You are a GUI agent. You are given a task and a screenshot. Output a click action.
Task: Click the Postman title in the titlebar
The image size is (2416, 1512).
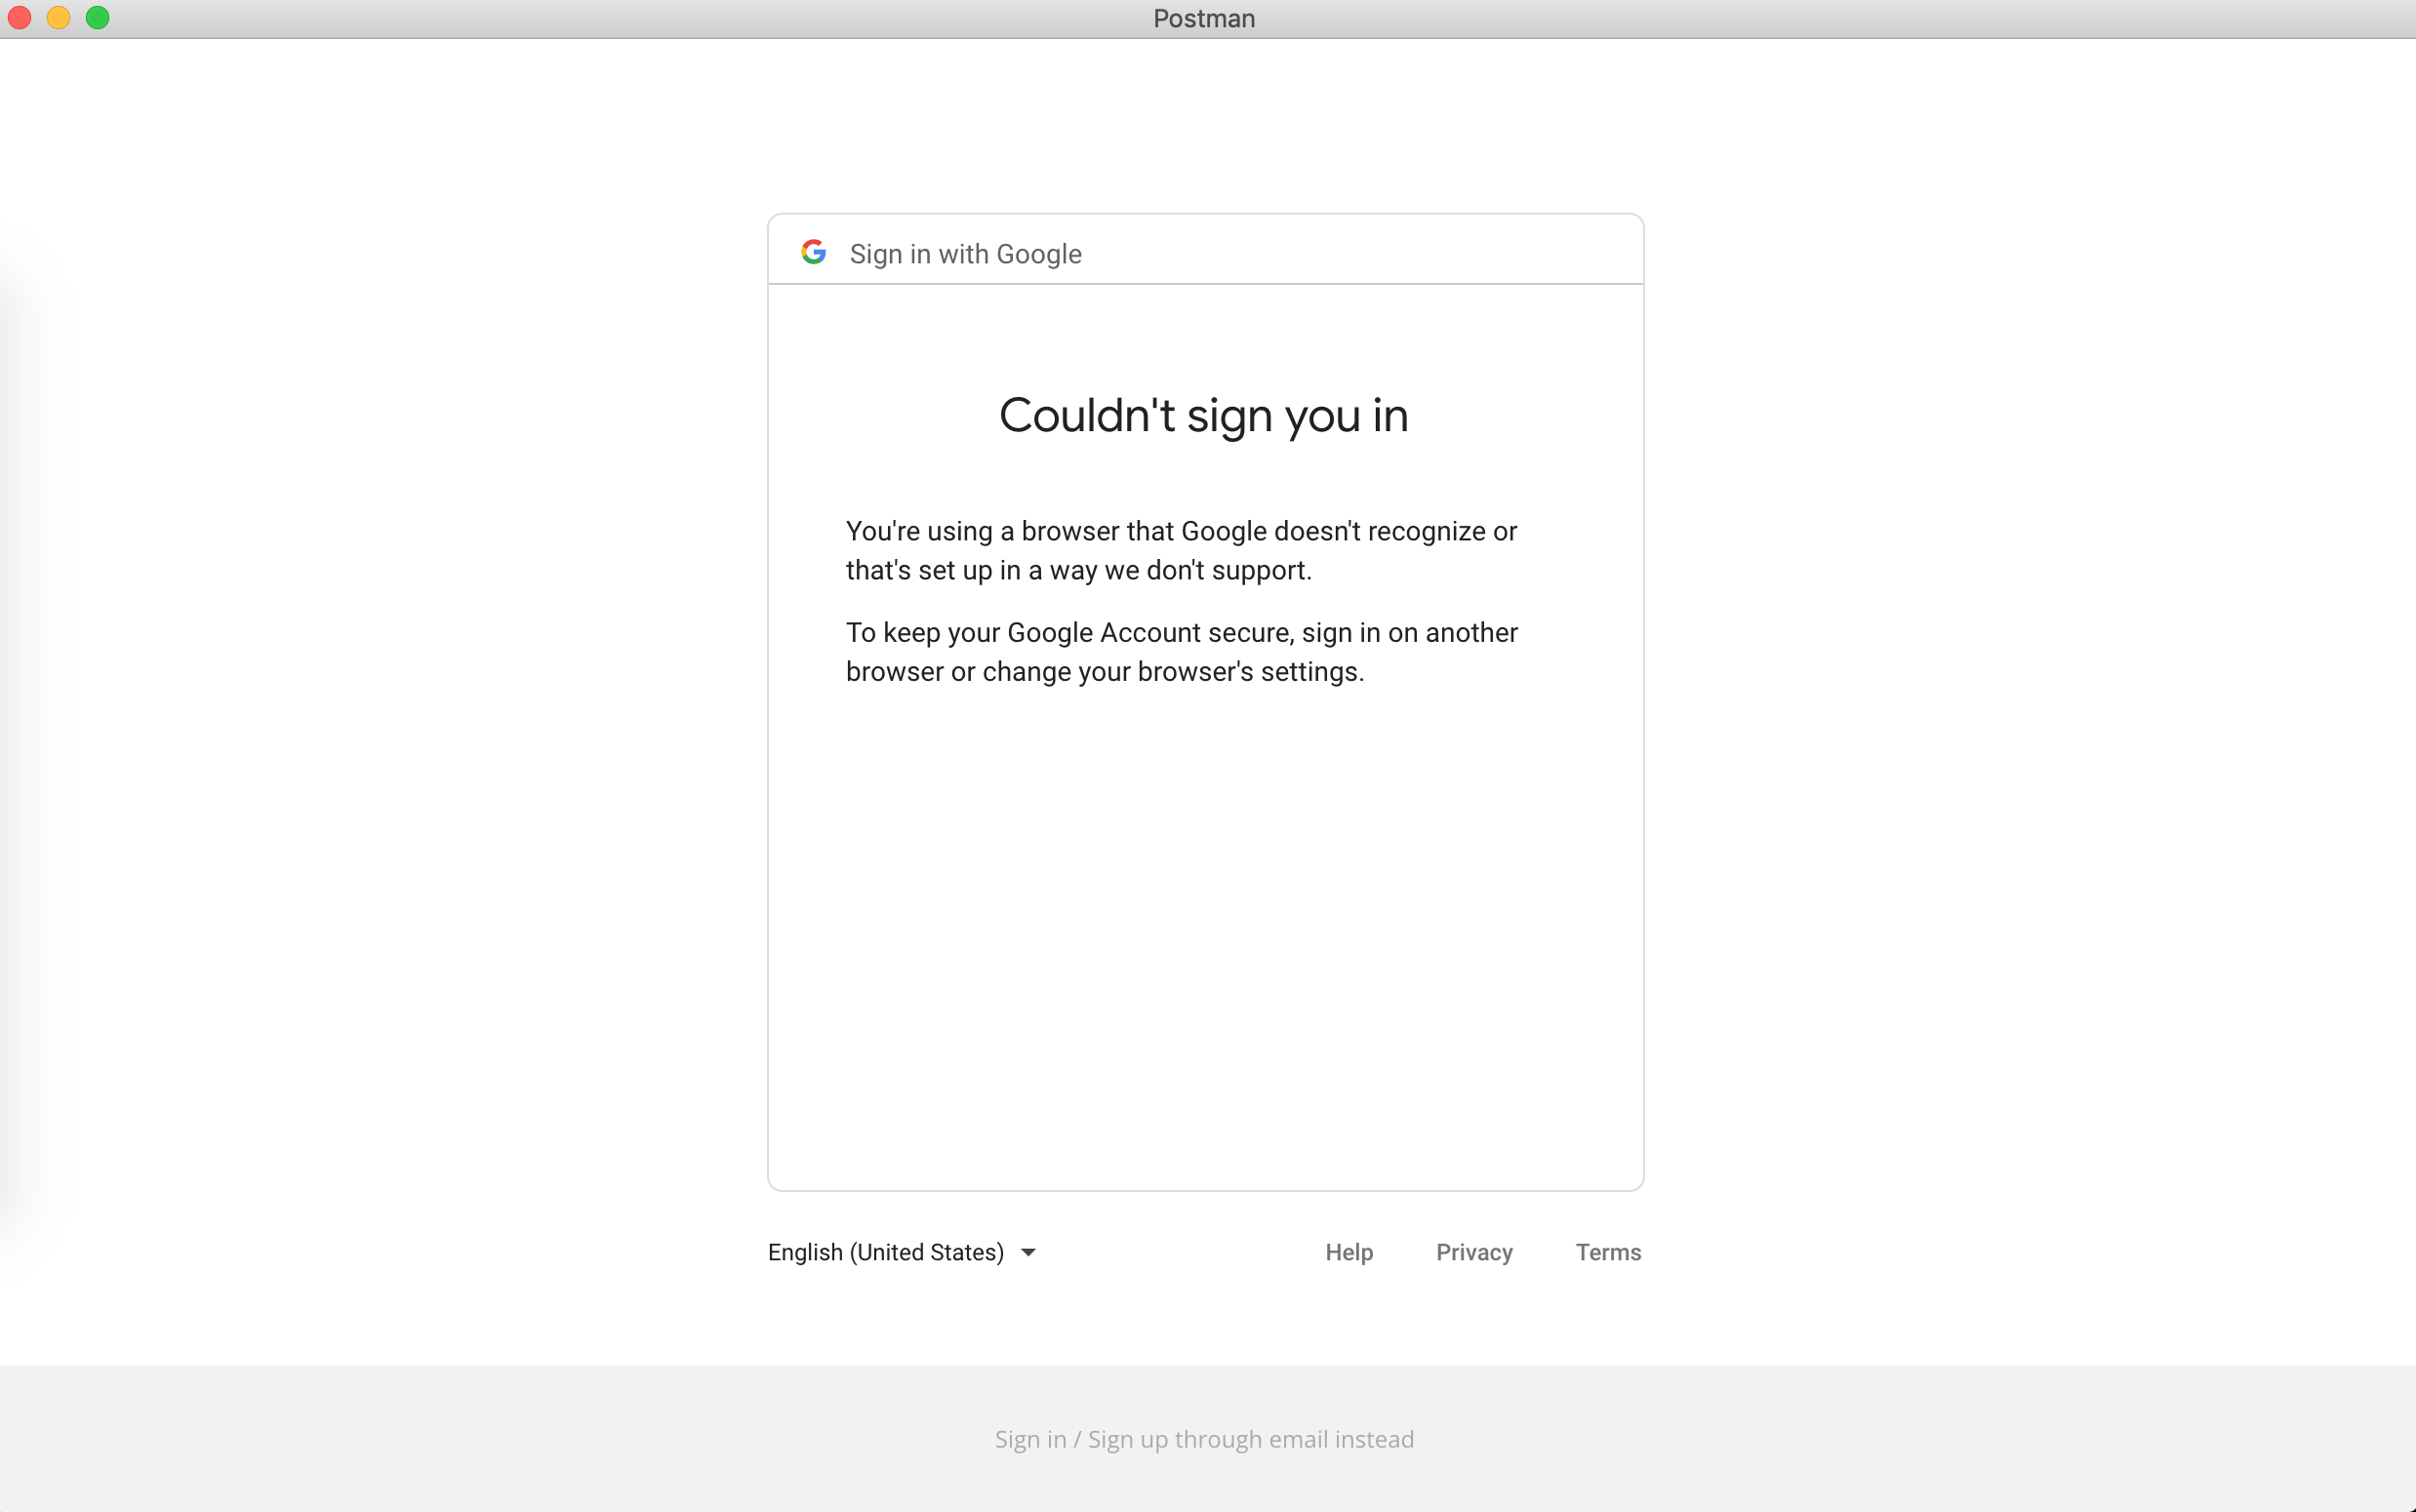(1203, 18)
